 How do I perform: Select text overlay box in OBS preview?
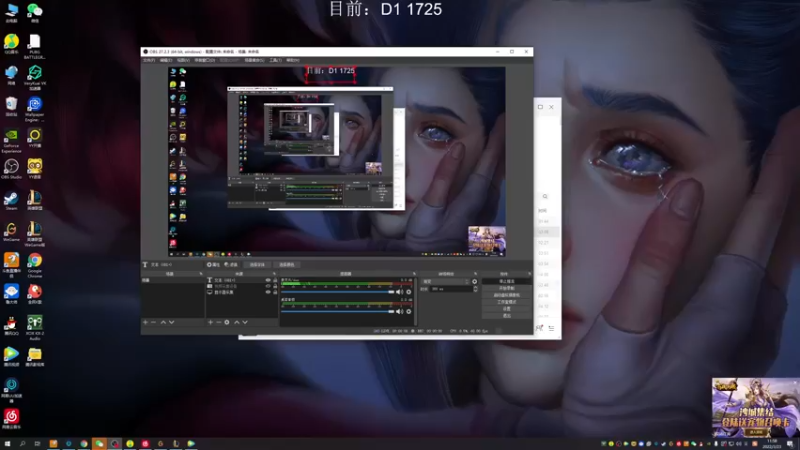point(331,74)
